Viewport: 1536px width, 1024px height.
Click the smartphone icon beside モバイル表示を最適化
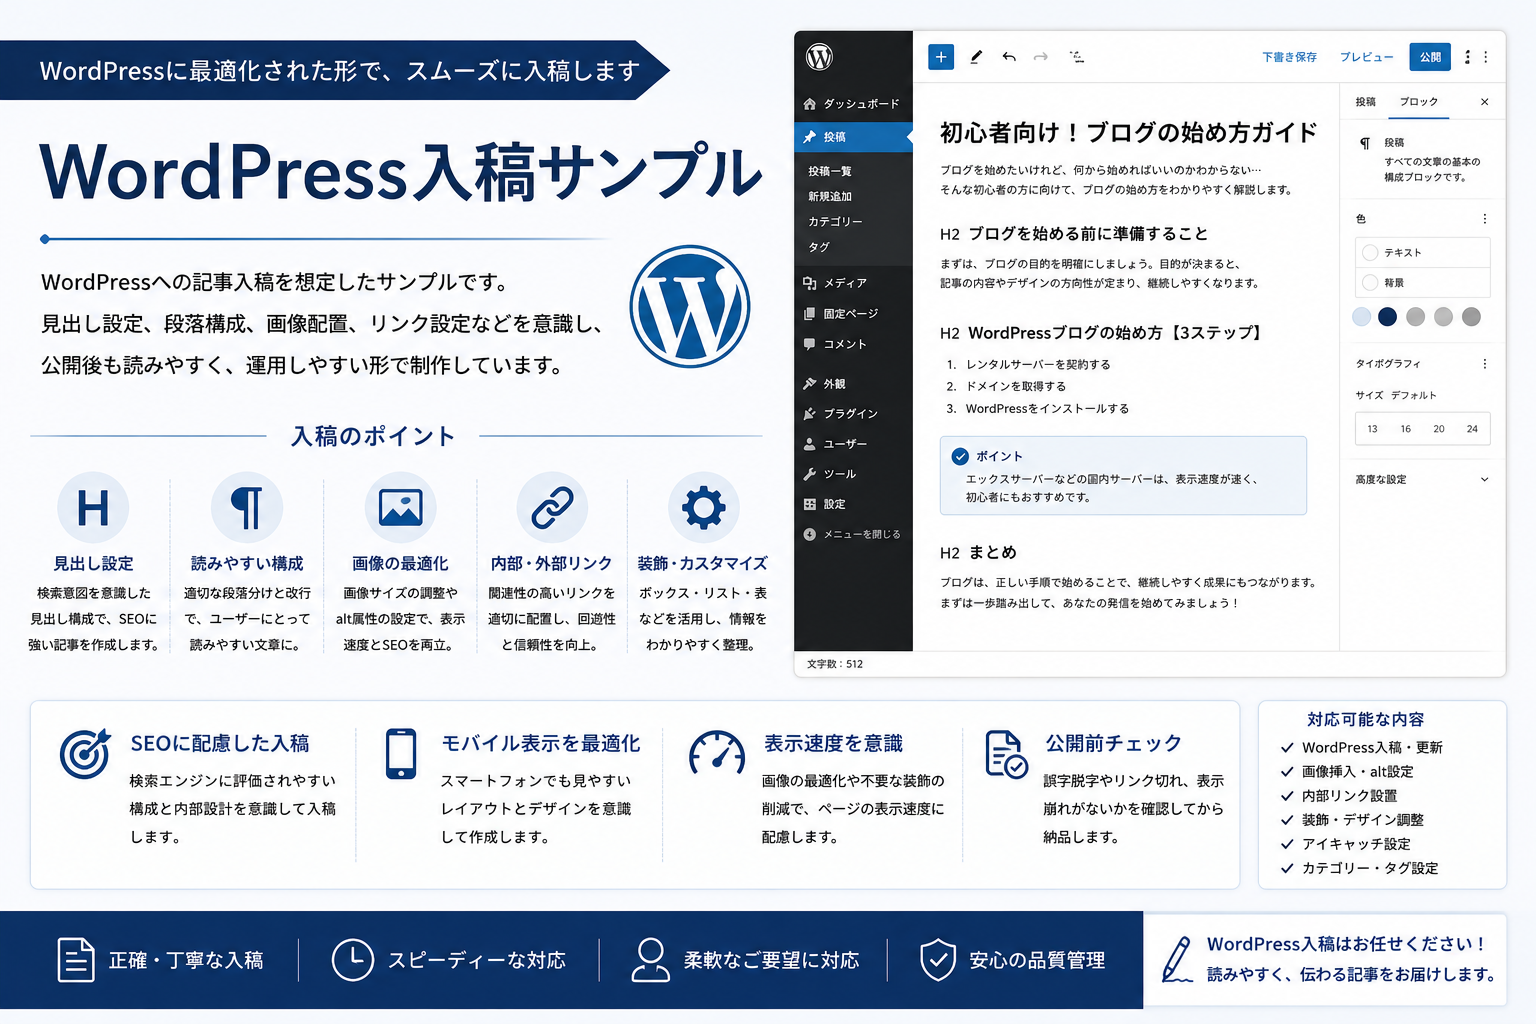[401, 754]
